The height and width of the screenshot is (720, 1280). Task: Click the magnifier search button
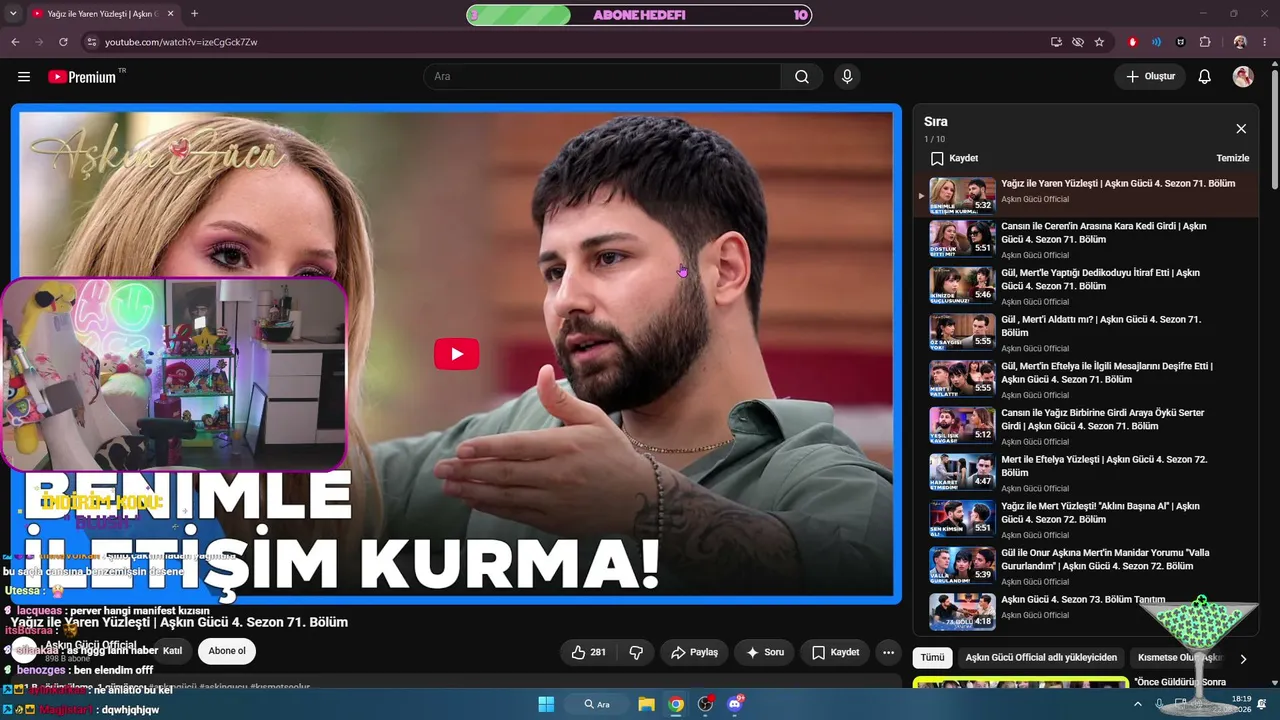802,77
